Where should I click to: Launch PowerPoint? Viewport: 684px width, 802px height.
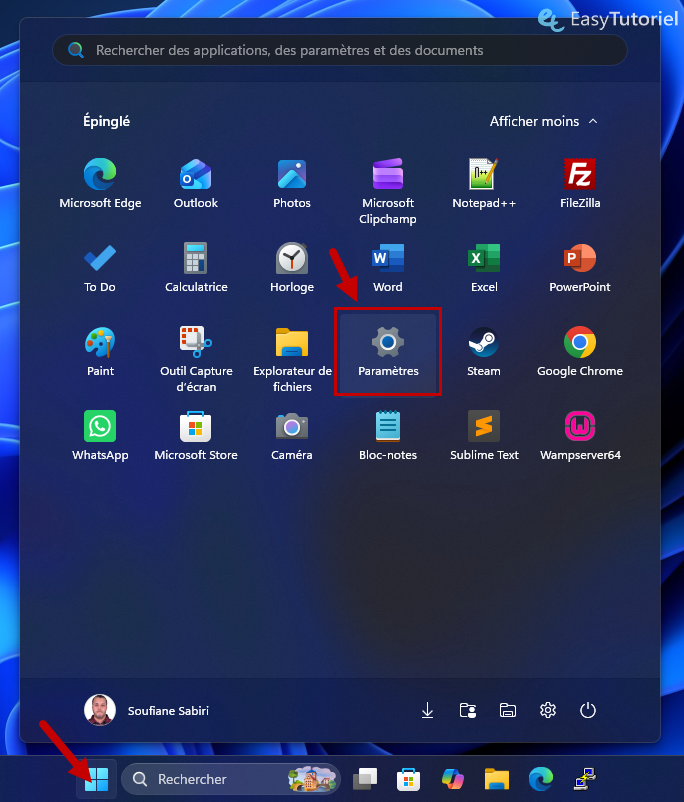tap(580, 268)
